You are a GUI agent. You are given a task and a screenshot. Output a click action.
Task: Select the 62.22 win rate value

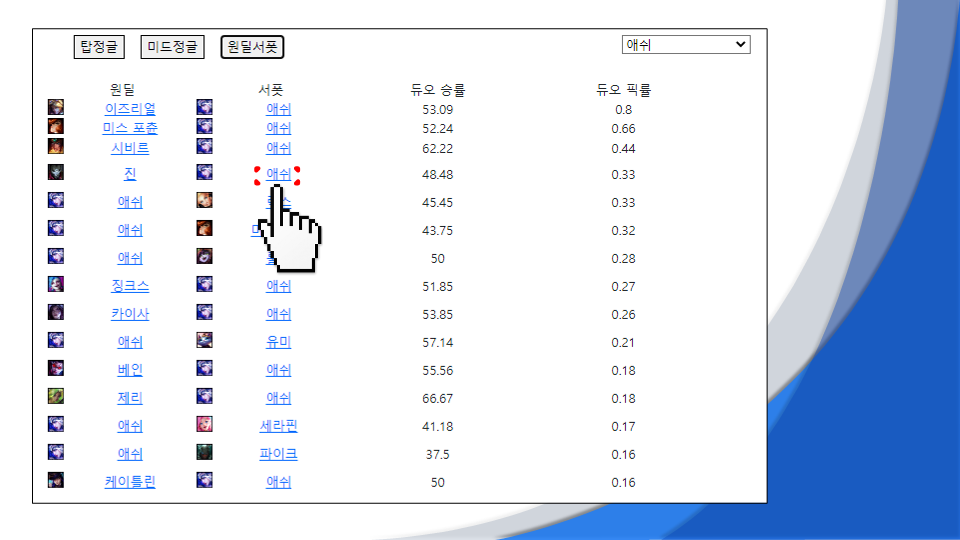pos(438,149)
